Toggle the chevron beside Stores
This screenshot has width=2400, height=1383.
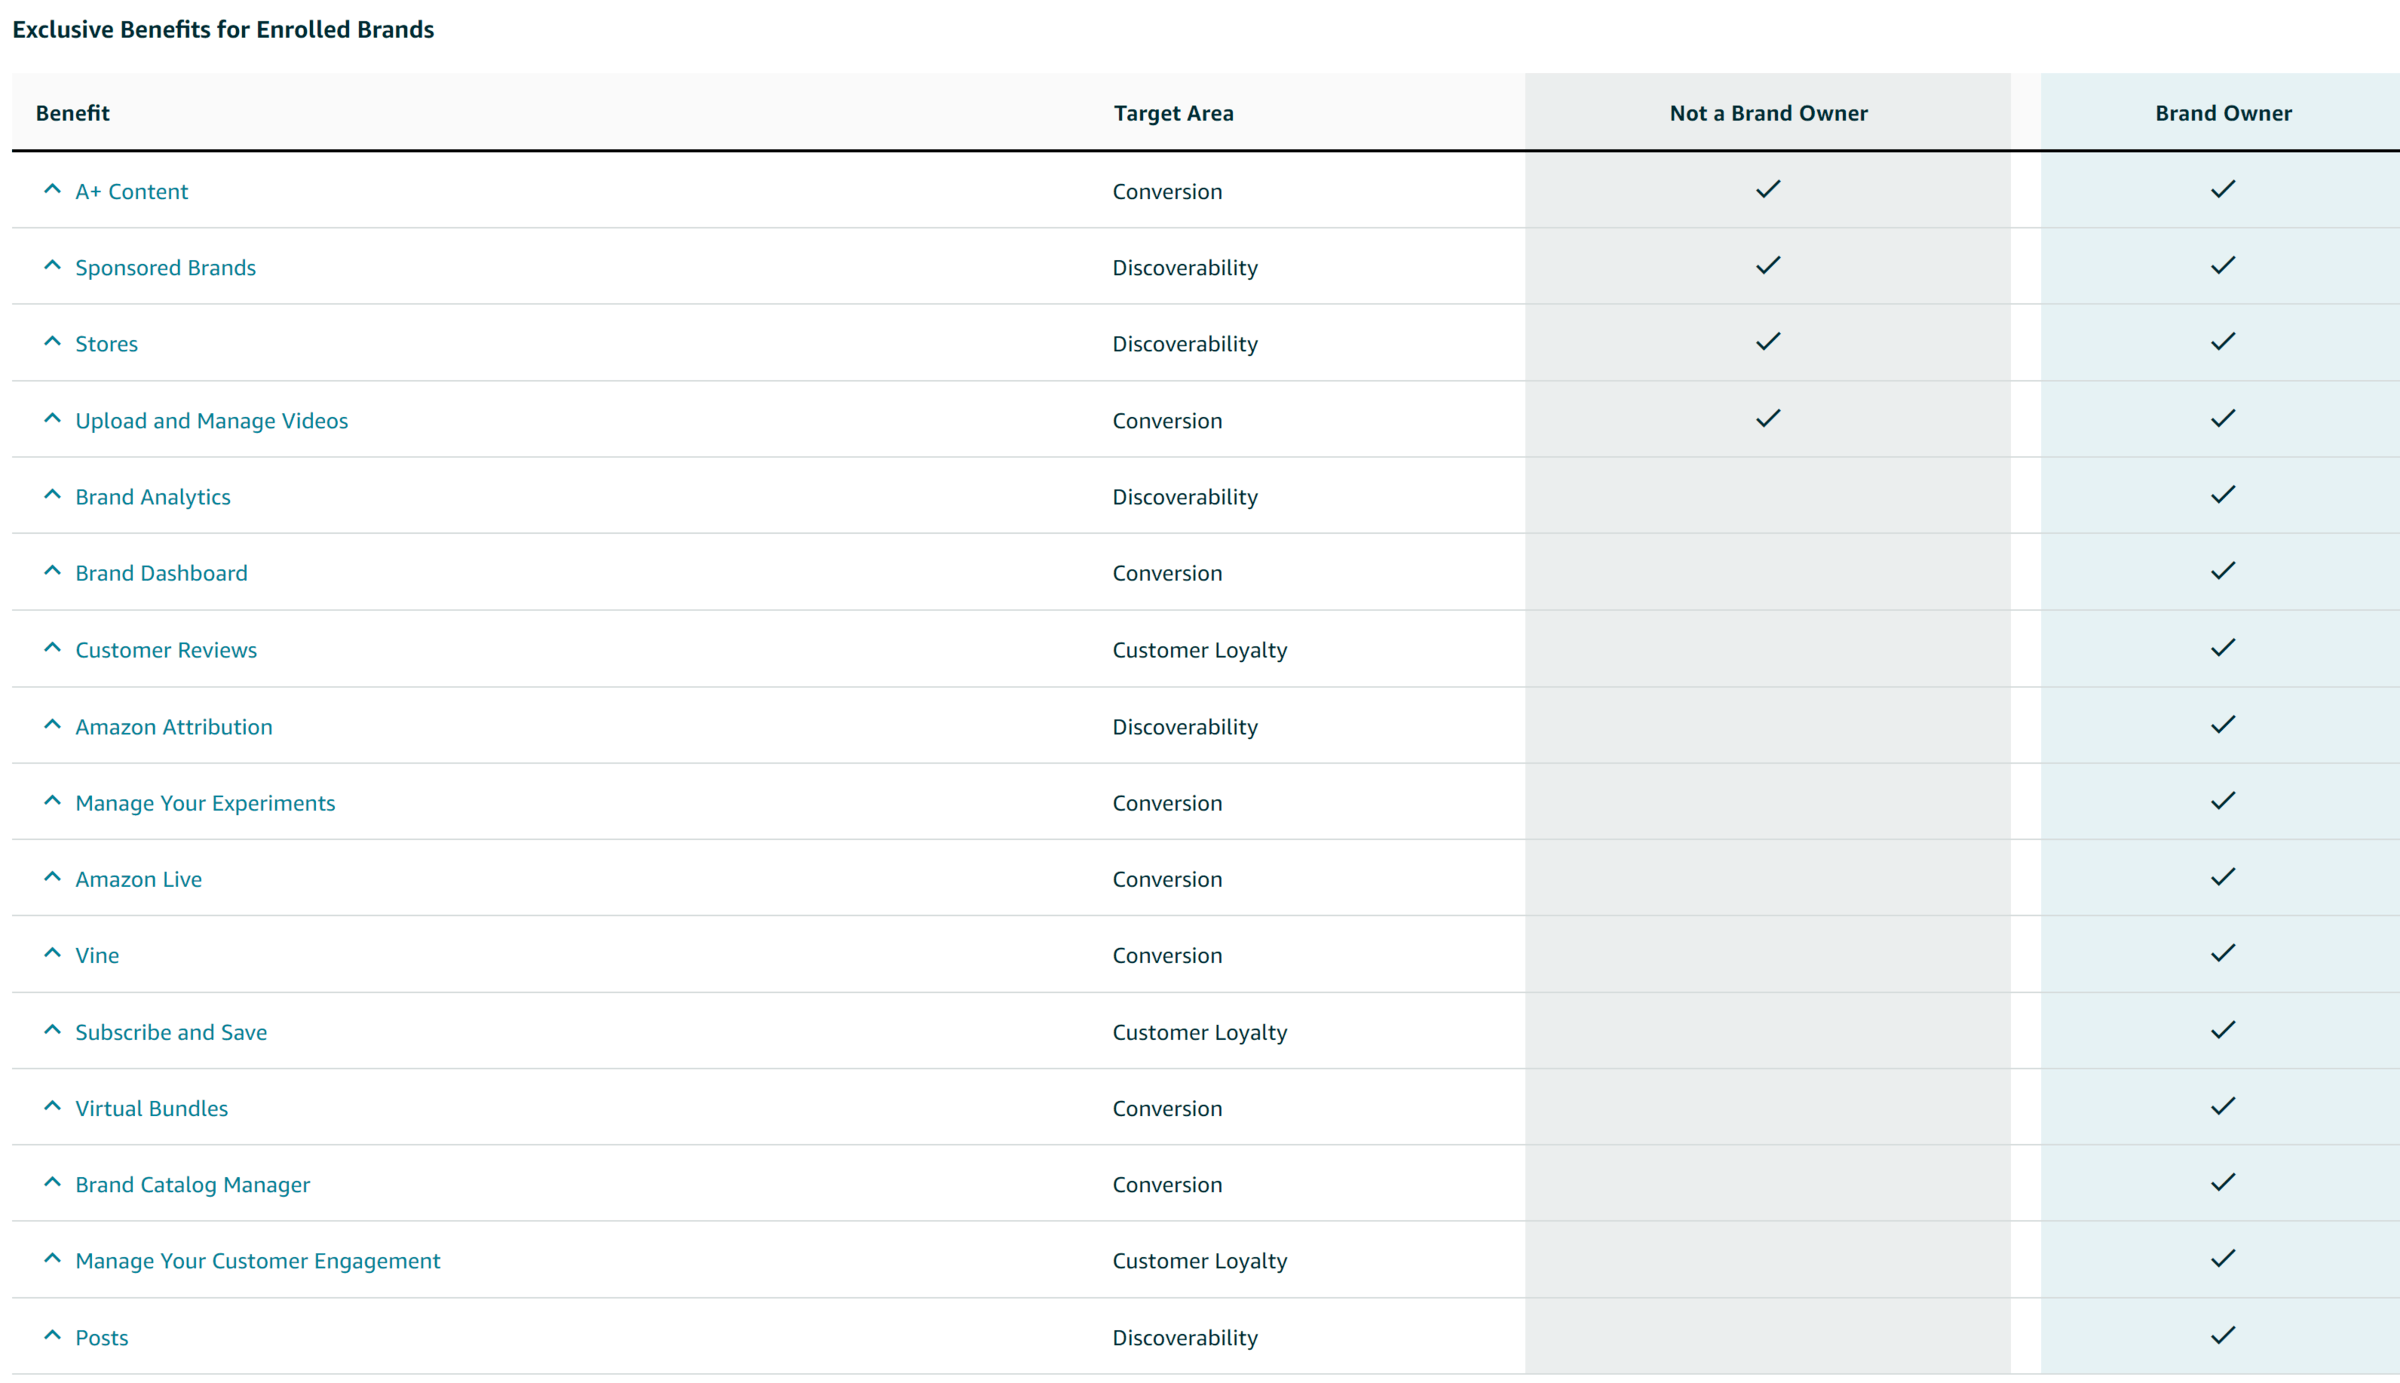tap(53, 341)
